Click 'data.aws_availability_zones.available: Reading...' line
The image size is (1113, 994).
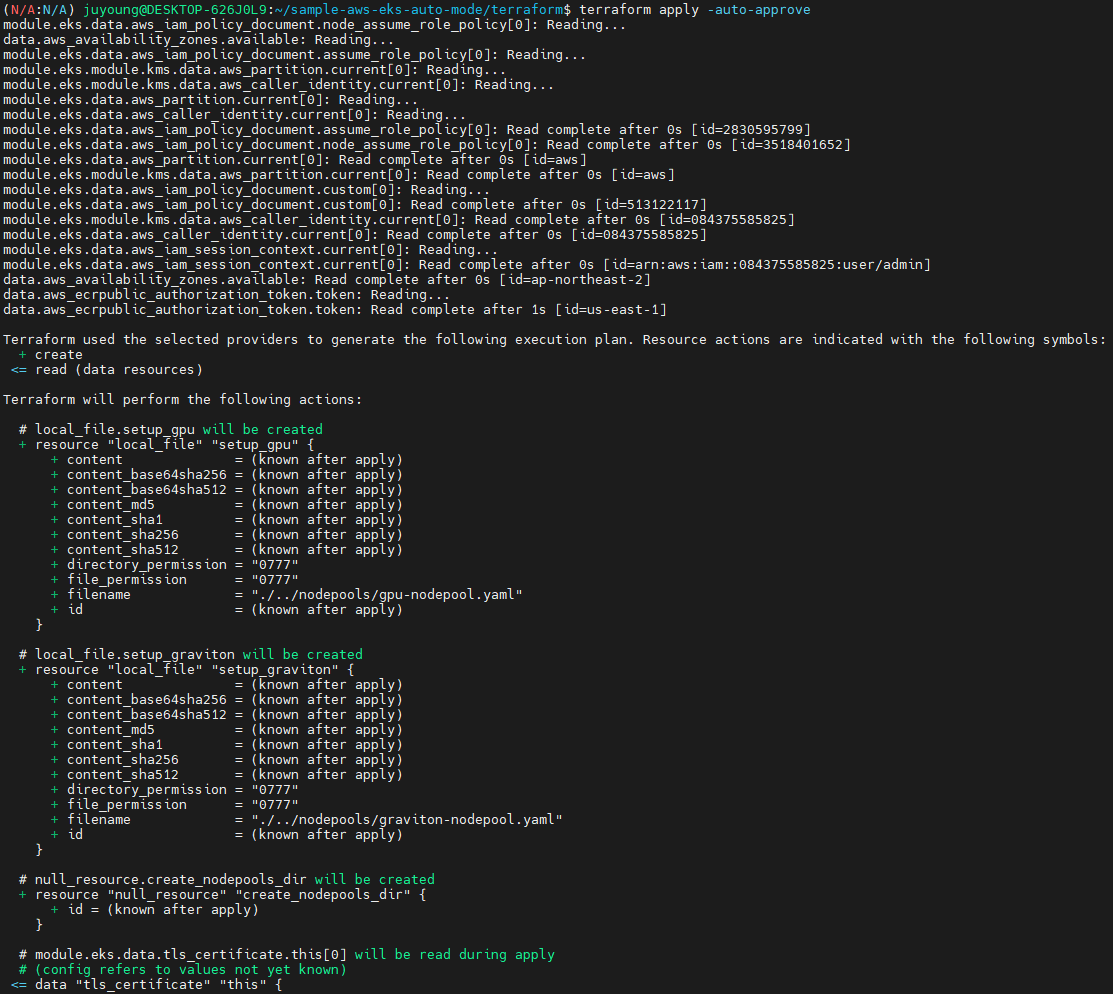[x=198, y=40]
